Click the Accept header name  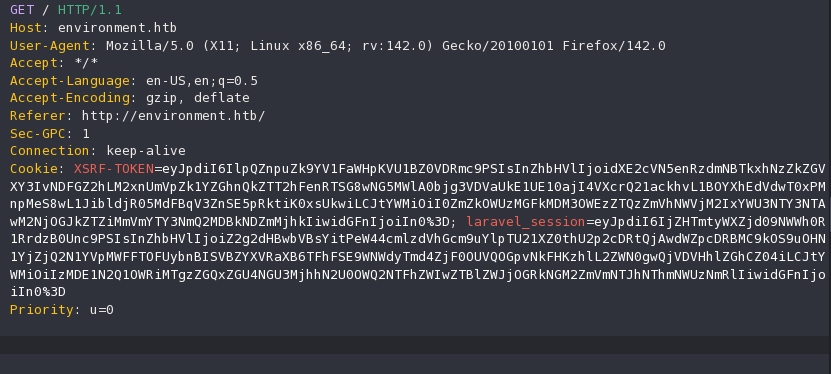point(34,63)
